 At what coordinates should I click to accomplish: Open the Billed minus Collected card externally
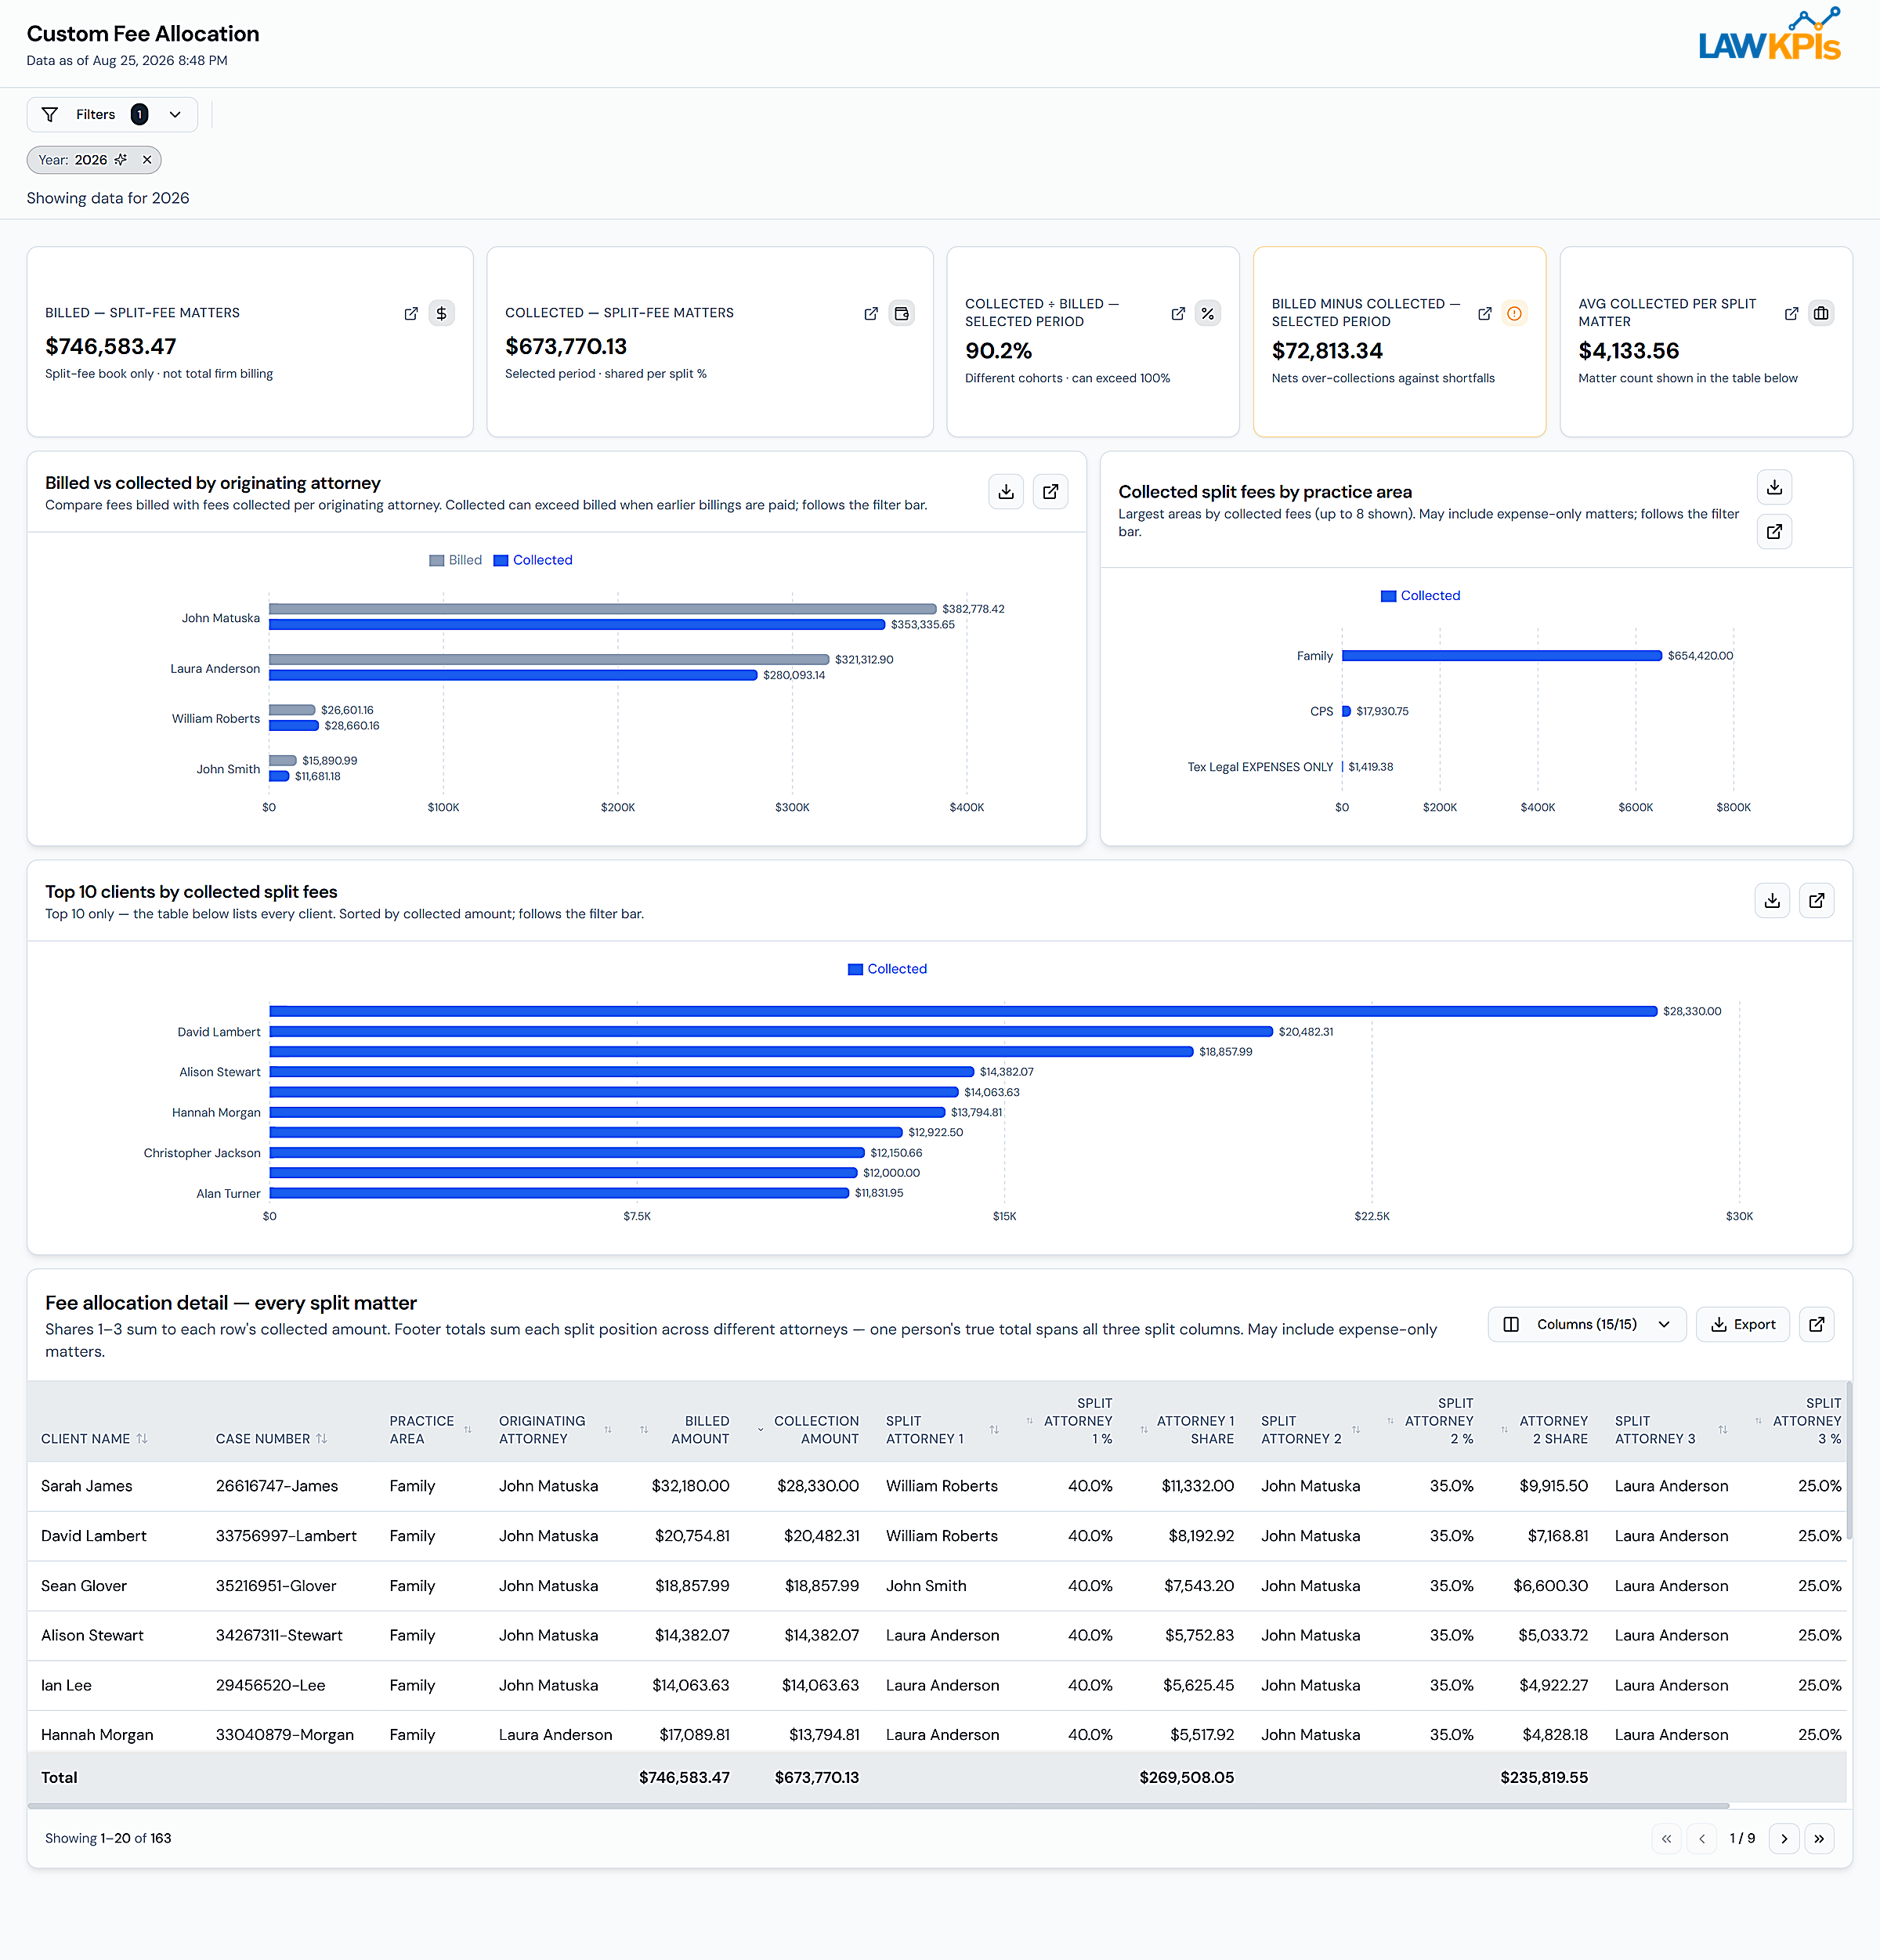pos(1485,313)
